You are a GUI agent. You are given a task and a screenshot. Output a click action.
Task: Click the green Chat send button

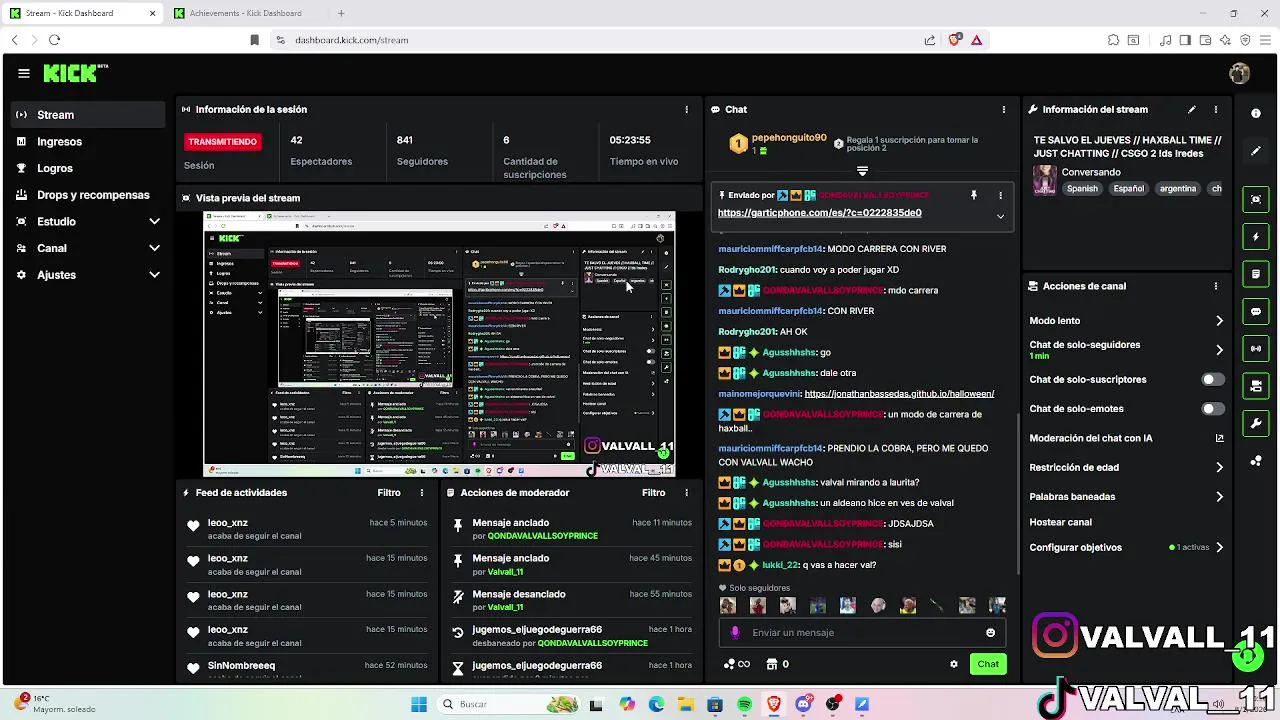tap(988, 664)
